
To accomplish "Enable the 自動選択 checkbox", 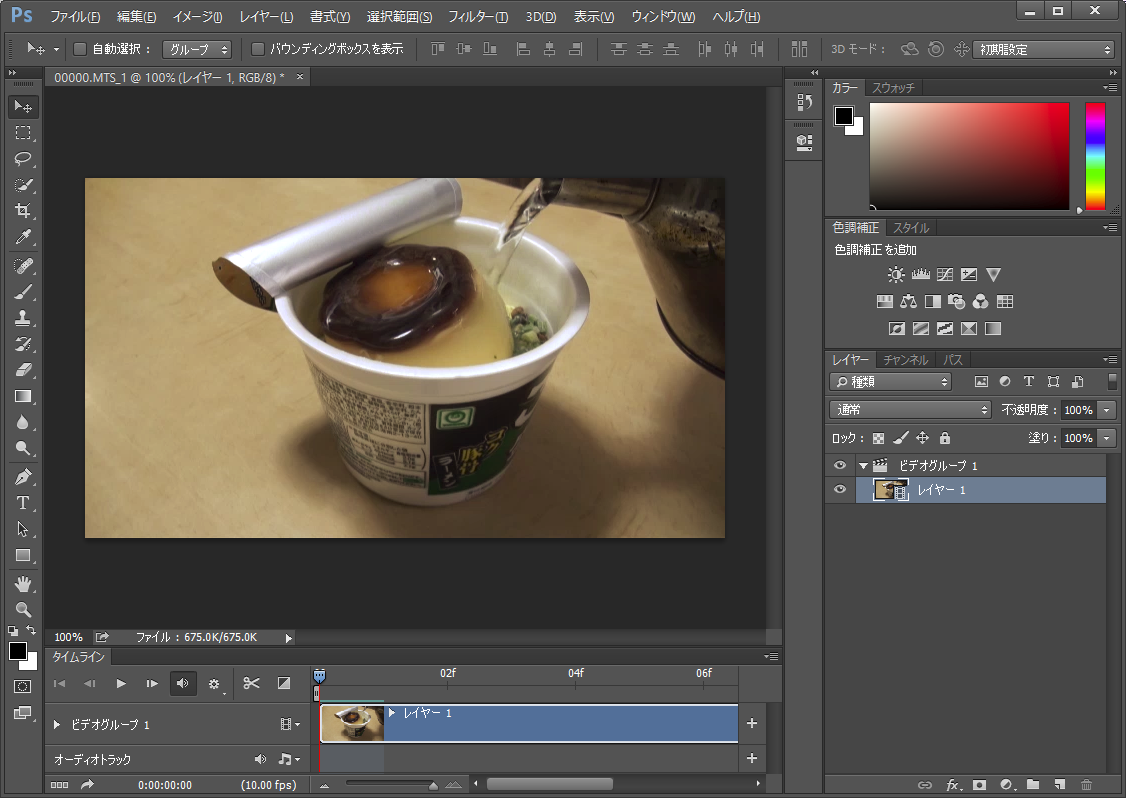I will coord(80,49).
